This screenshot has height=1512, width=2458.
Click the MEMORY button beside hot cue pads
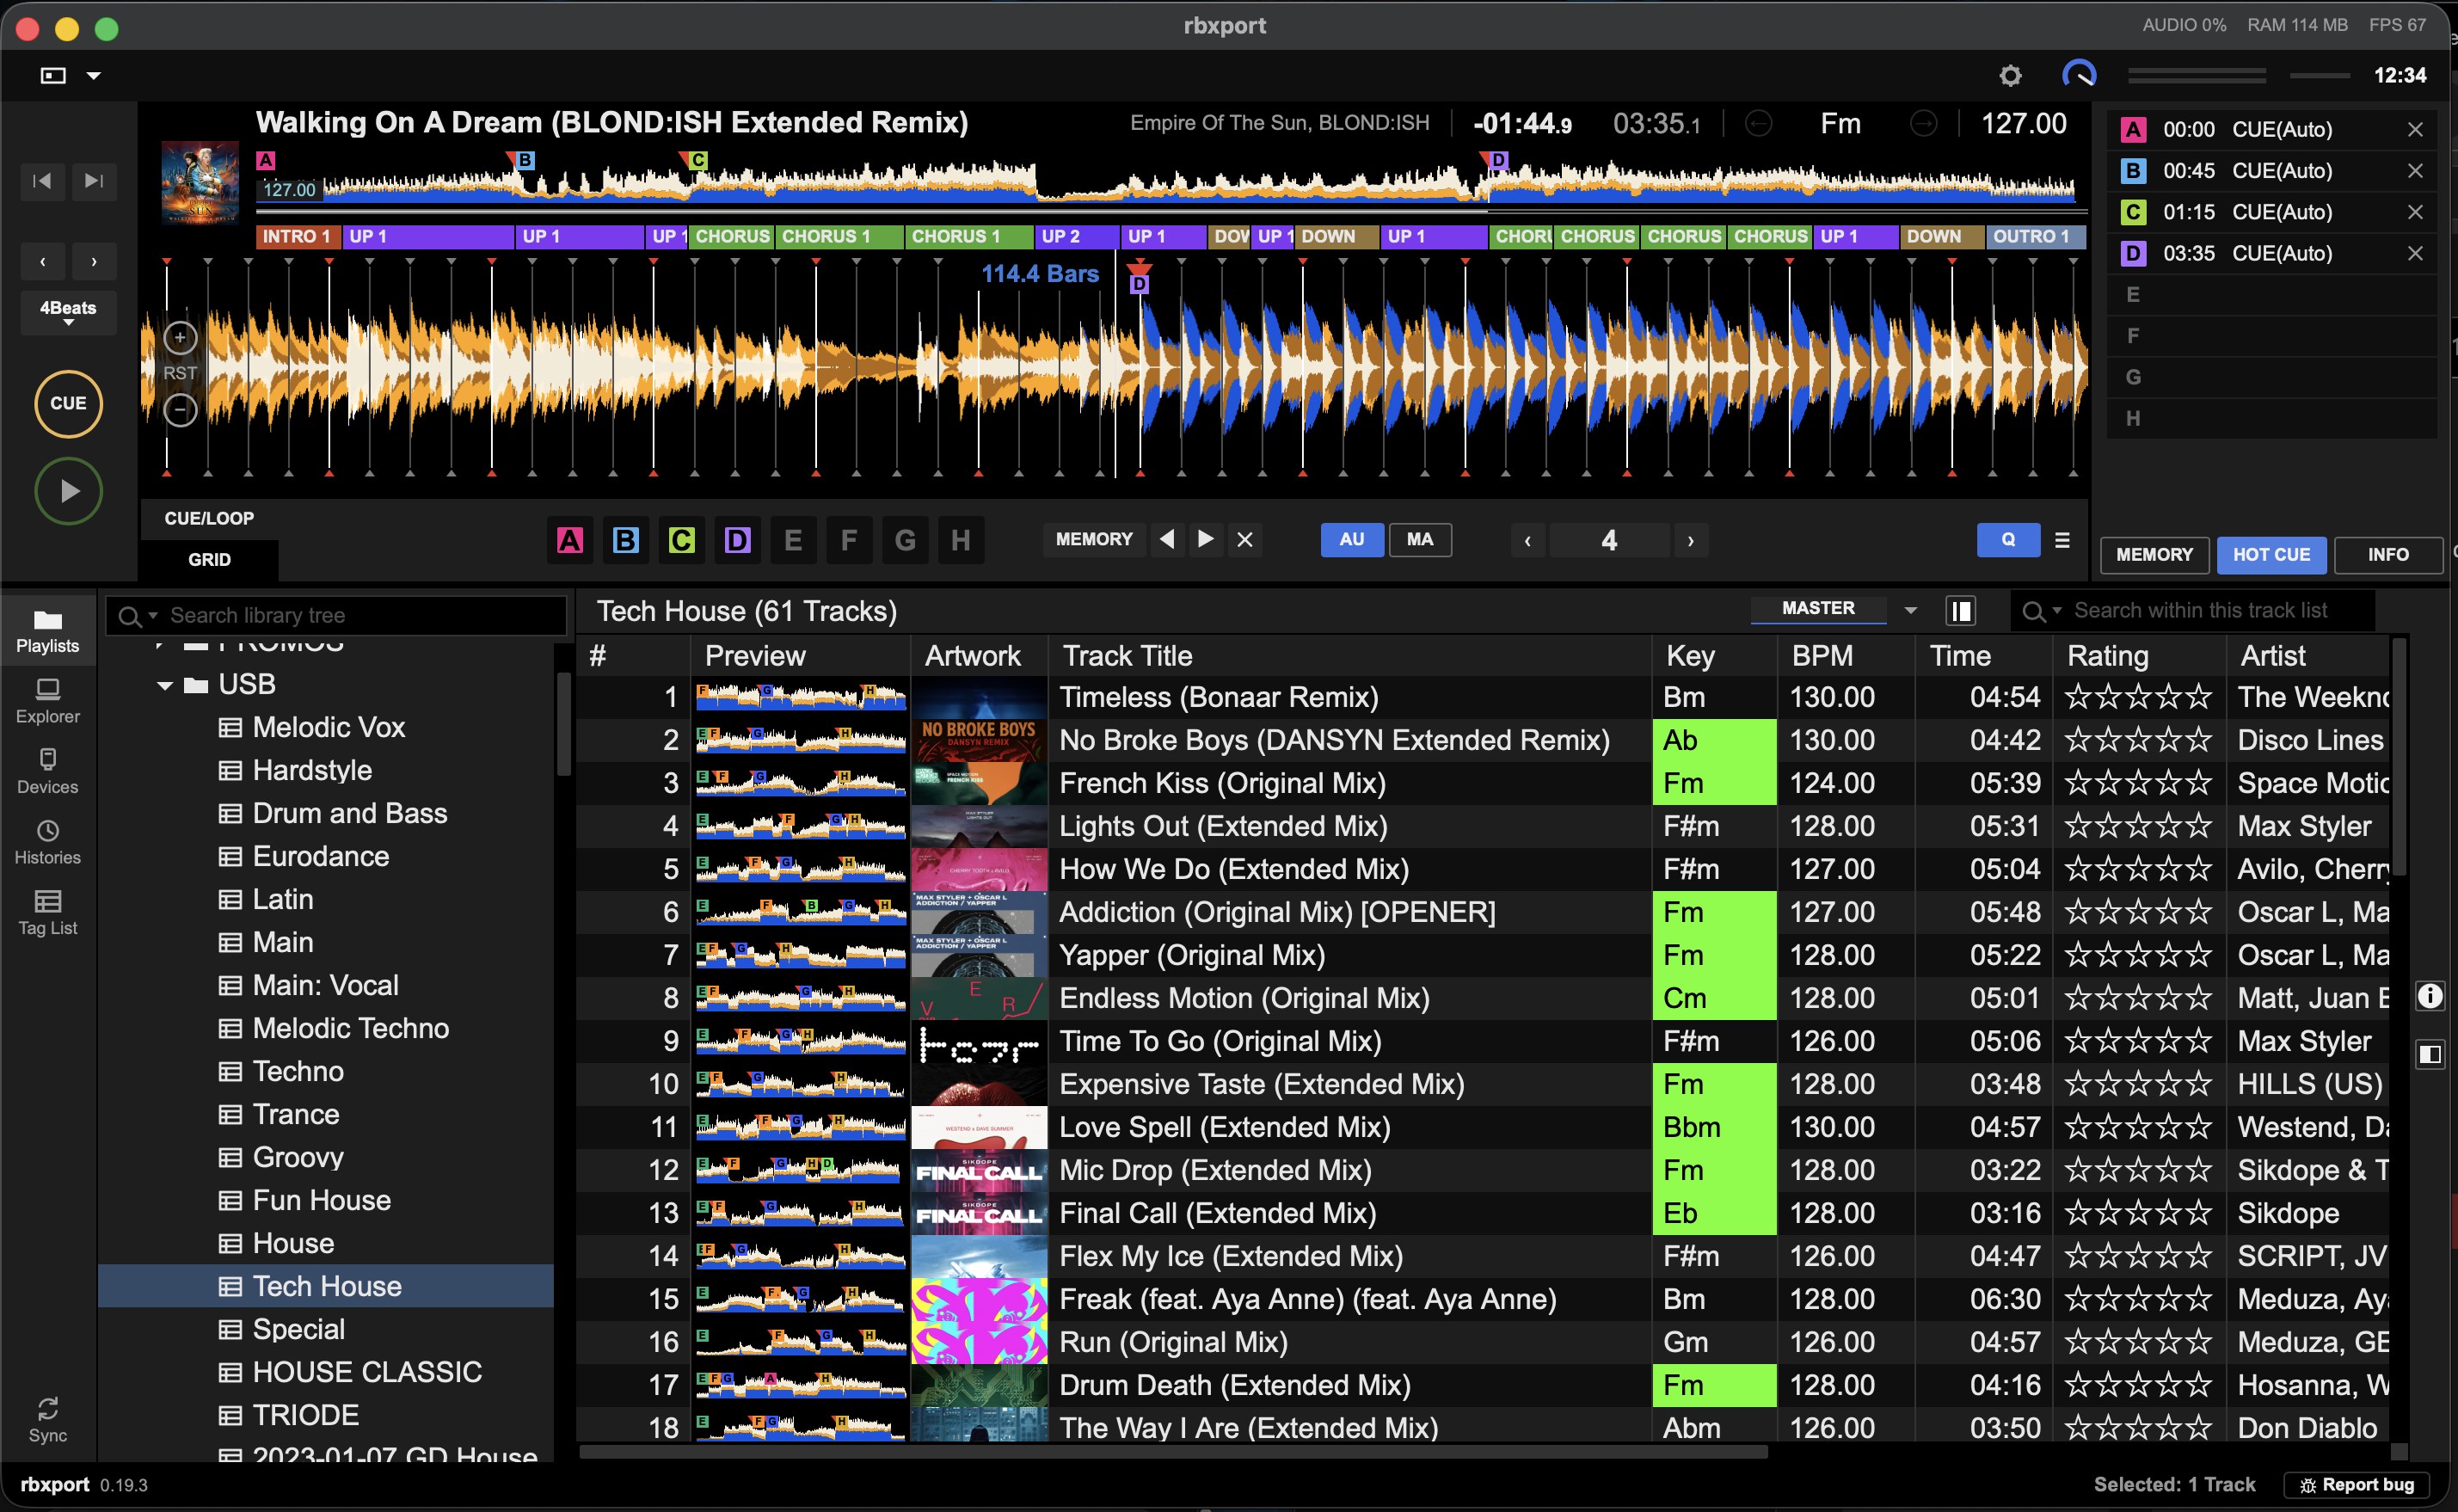click(x=1094, y=540)
